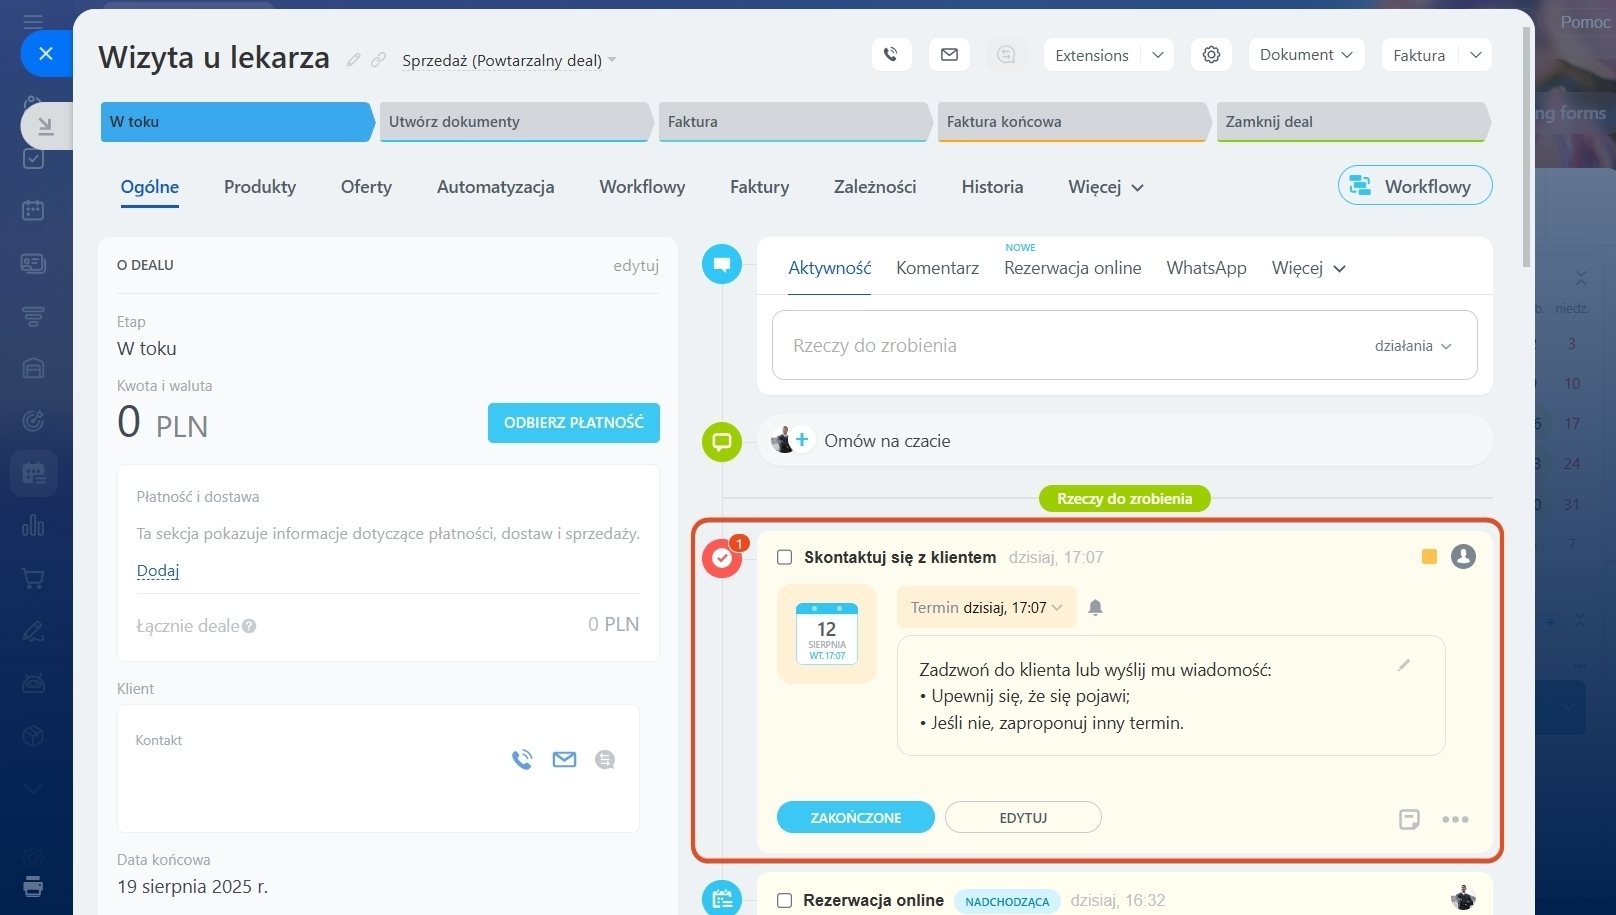The width and height of the screenshot is (1616, 915).
Task: Click the pencil icon beside deal title
Action: (x=354, y=60)
